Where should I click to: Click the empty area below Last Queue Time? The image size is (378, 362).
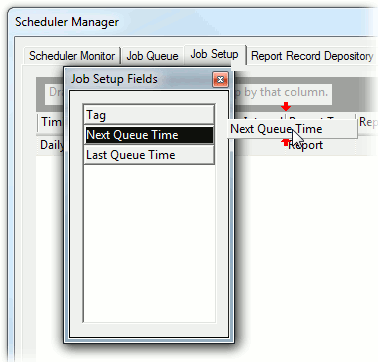(149, 243)
